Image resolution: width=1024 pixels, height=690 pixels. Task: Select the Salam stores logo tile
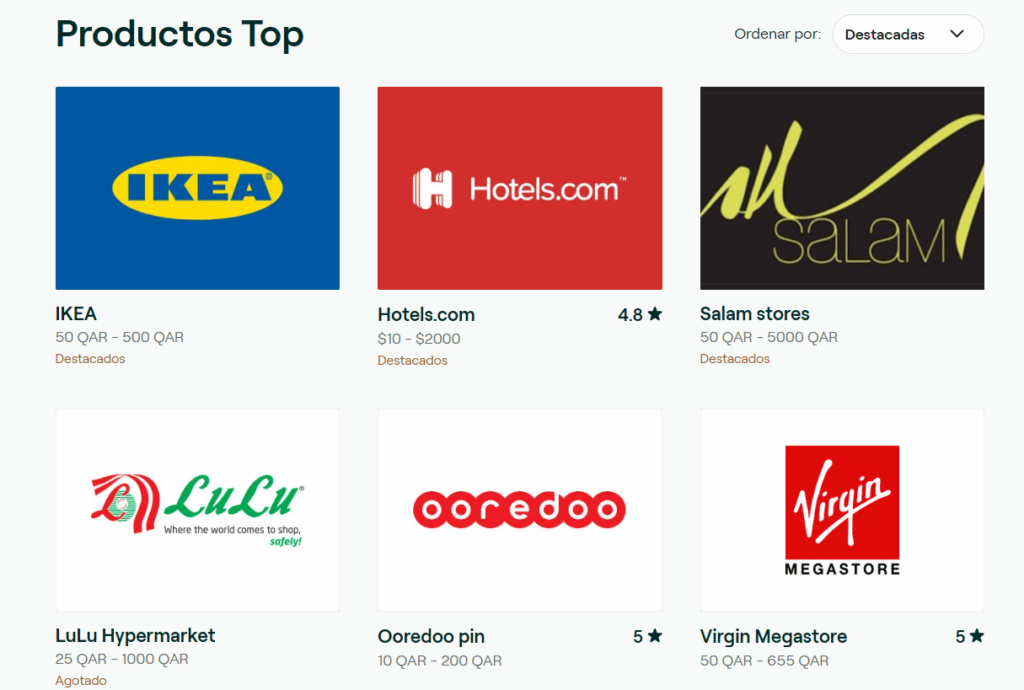842,188
